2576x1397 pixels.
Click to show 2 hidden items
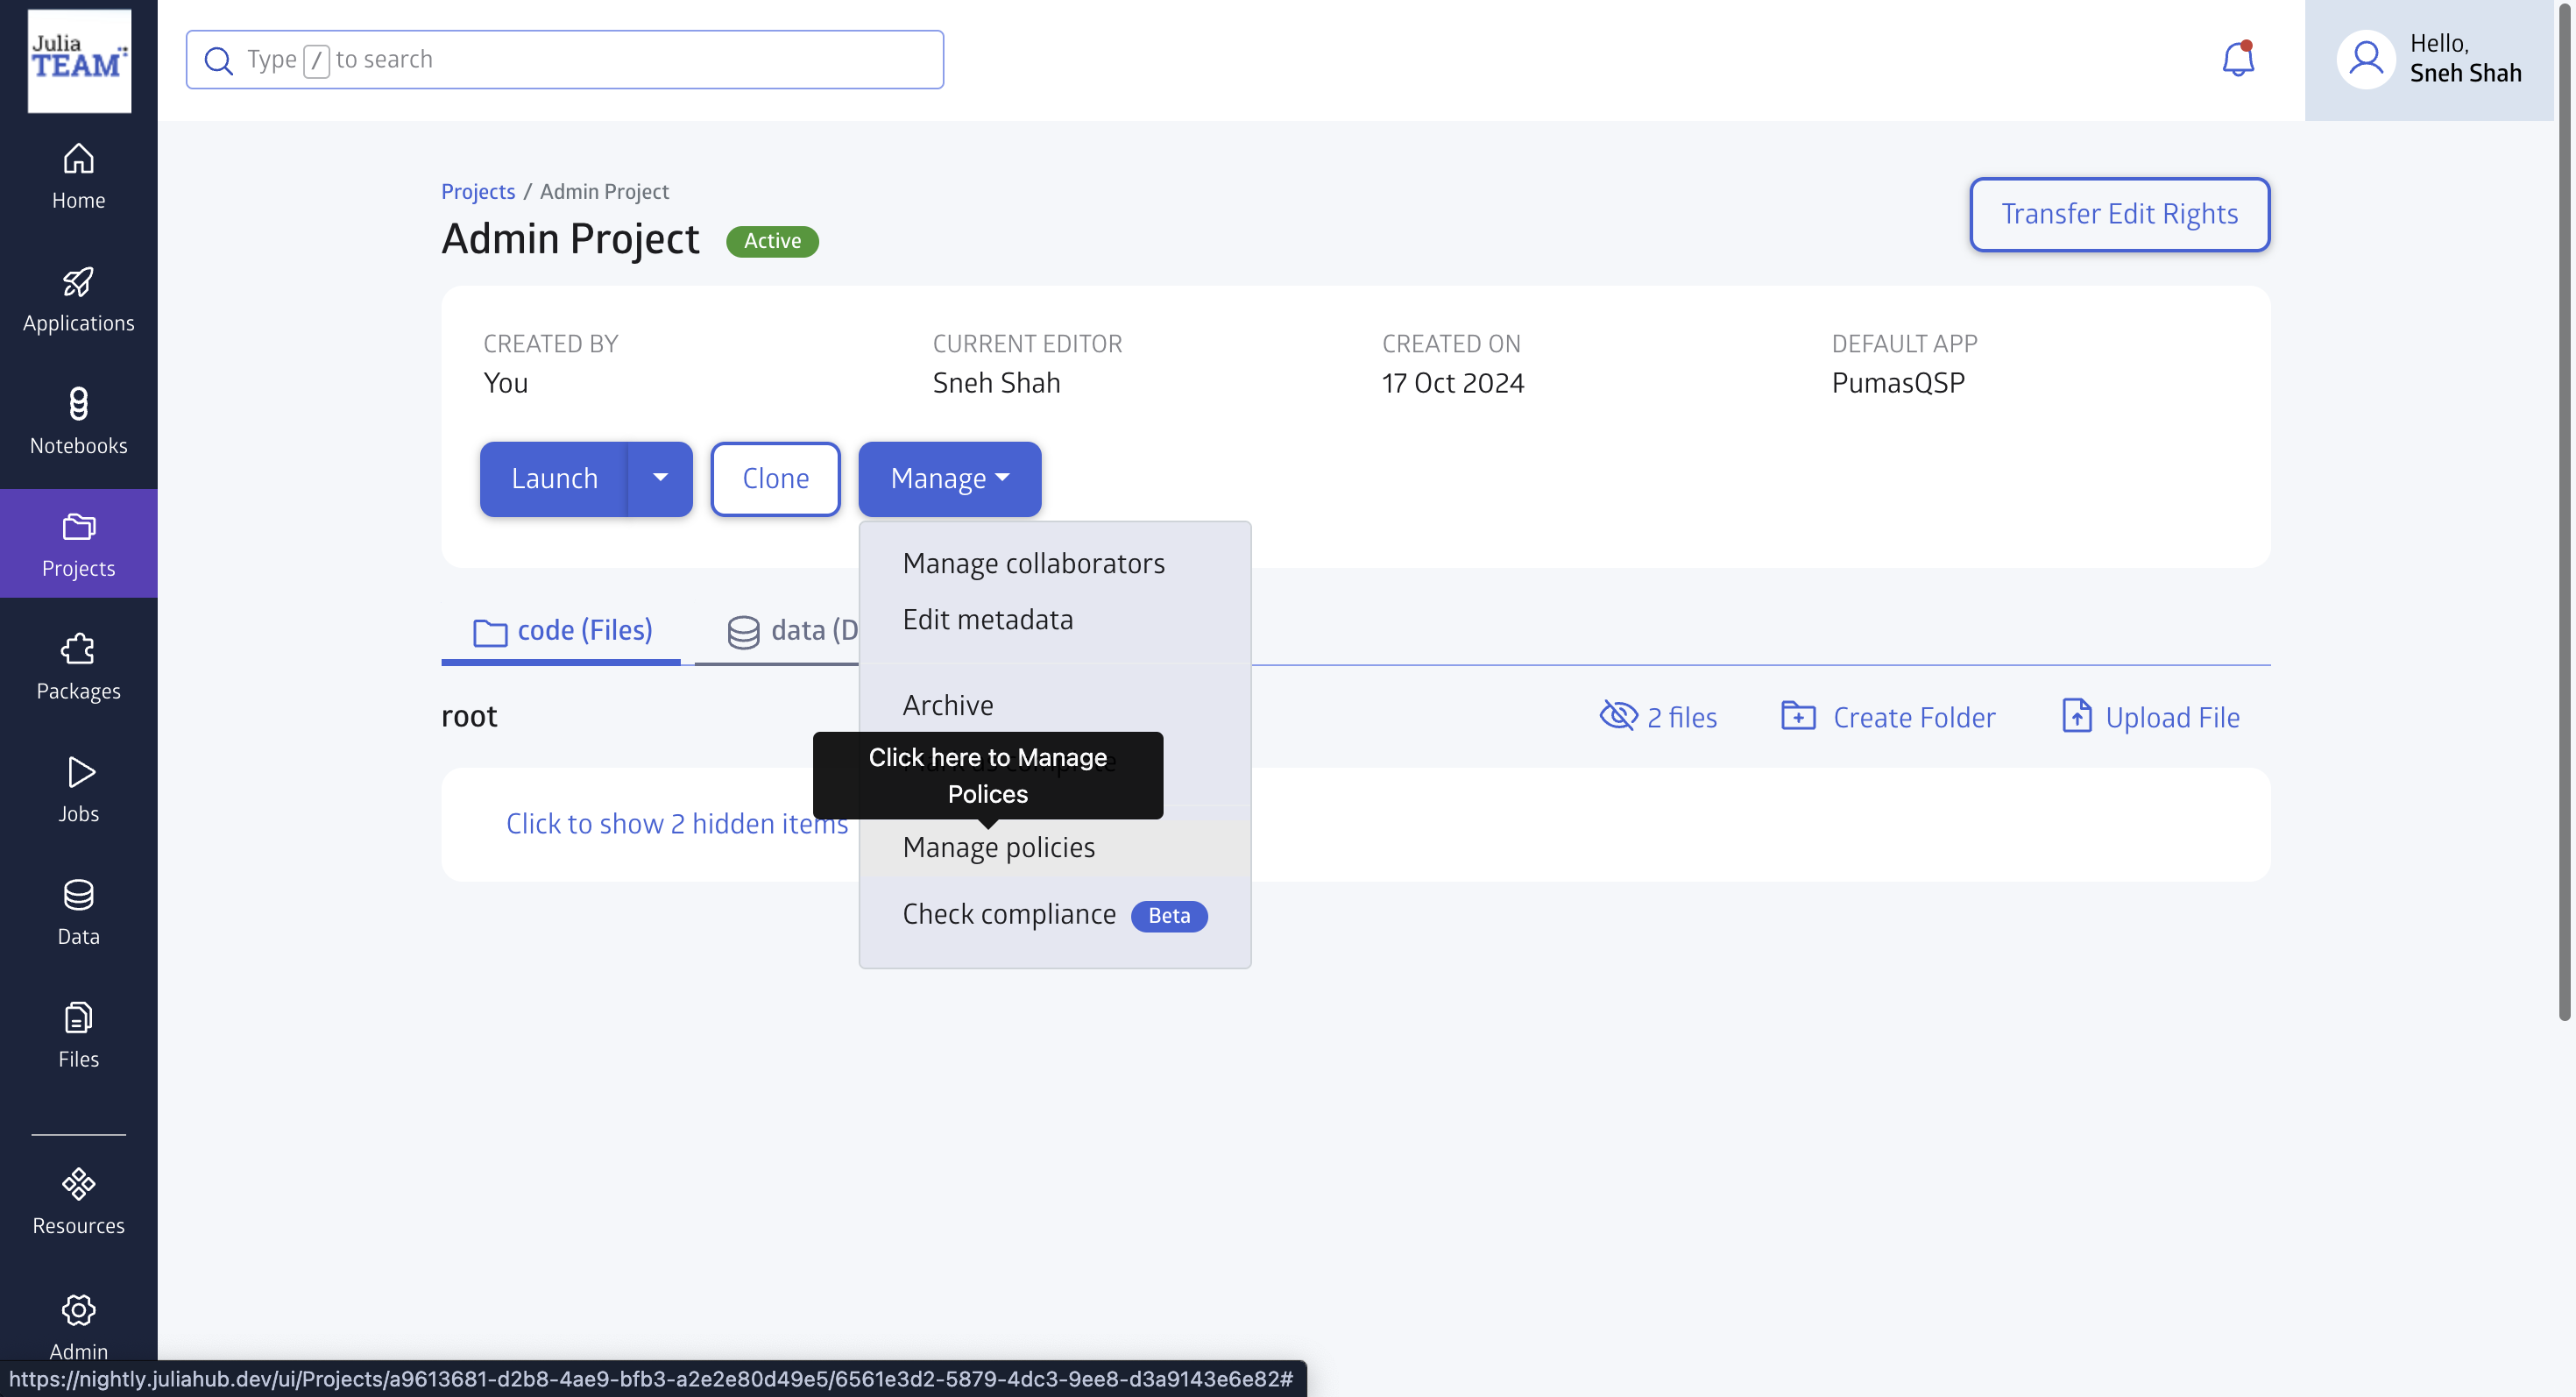pyautogui.click(x=676, y=823)
